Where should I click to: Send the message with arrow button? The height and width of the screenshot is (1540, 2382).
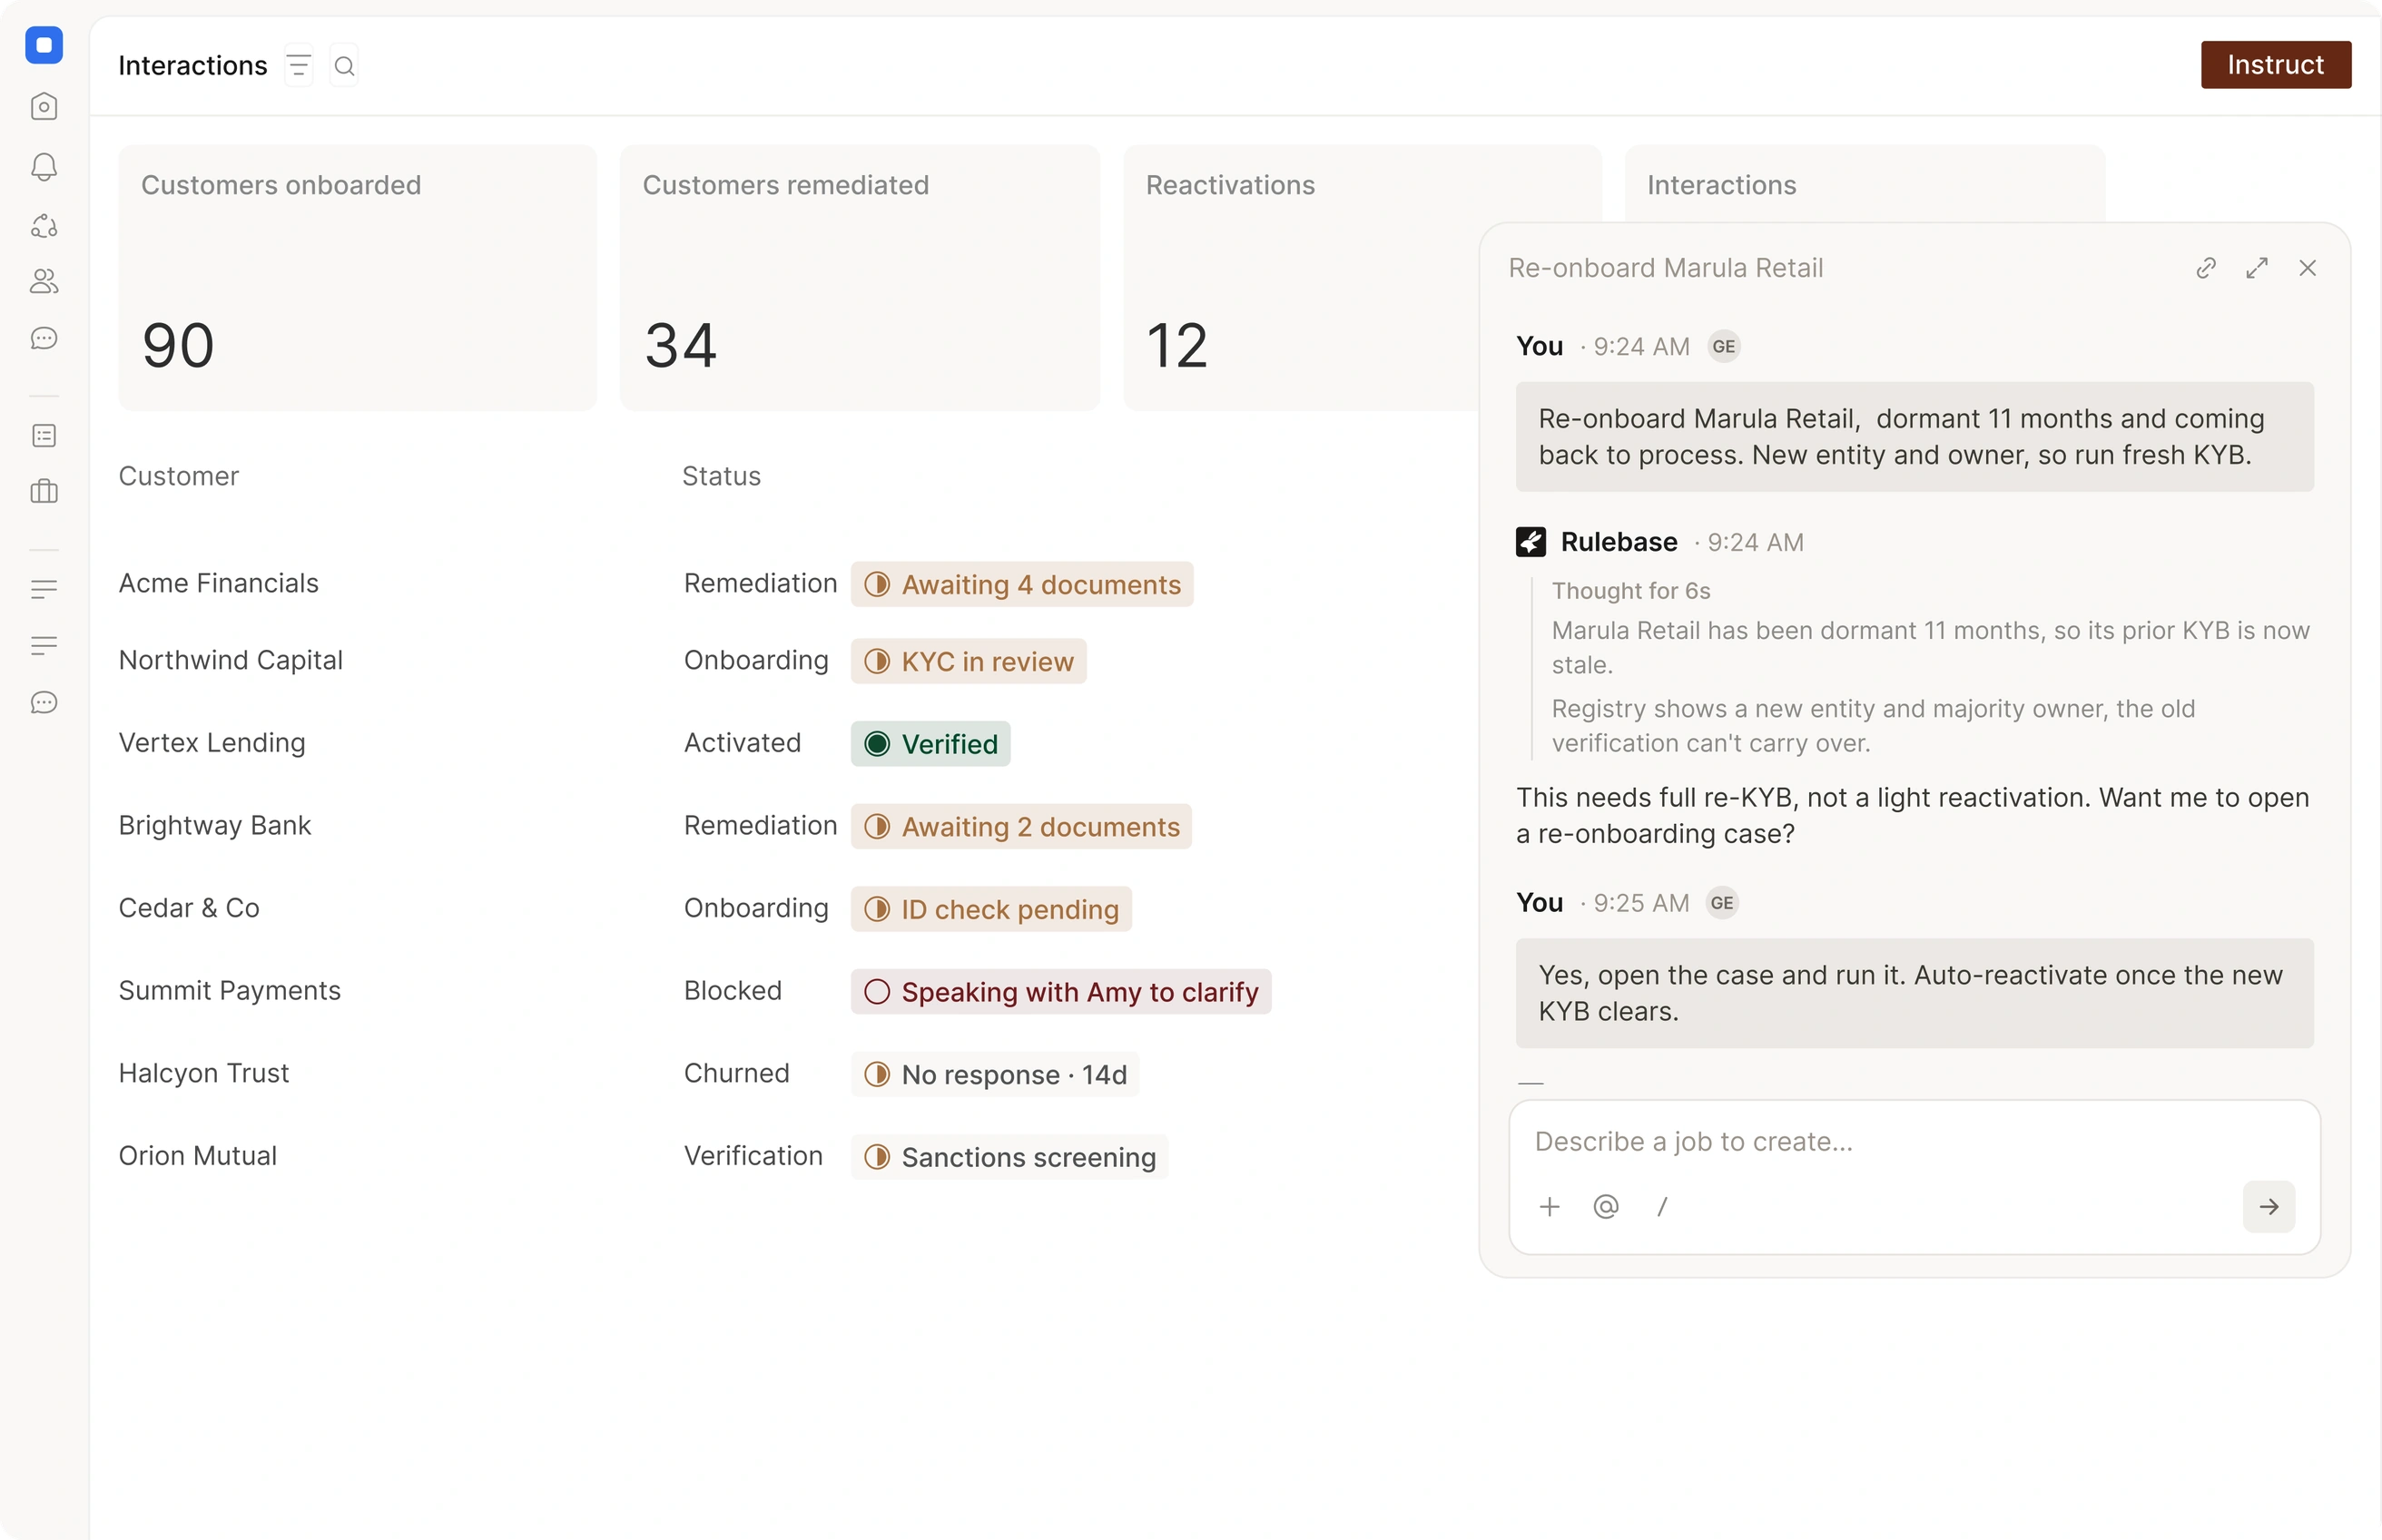click(2268, 1206)
